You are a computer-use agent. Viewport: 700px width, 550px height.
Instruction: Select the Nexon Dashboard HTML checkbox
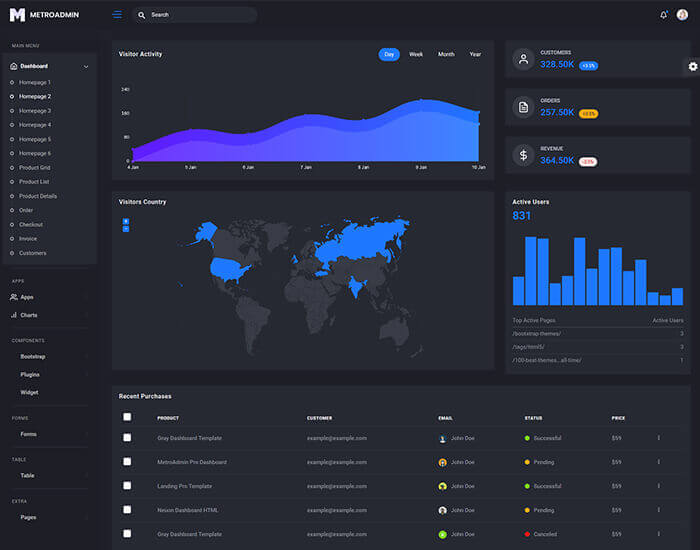(x=127, y=510)
